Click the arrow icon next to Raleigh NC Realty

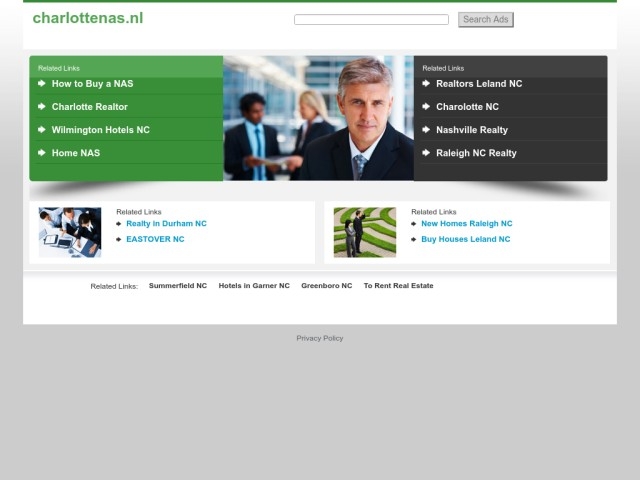pos(426,153)
